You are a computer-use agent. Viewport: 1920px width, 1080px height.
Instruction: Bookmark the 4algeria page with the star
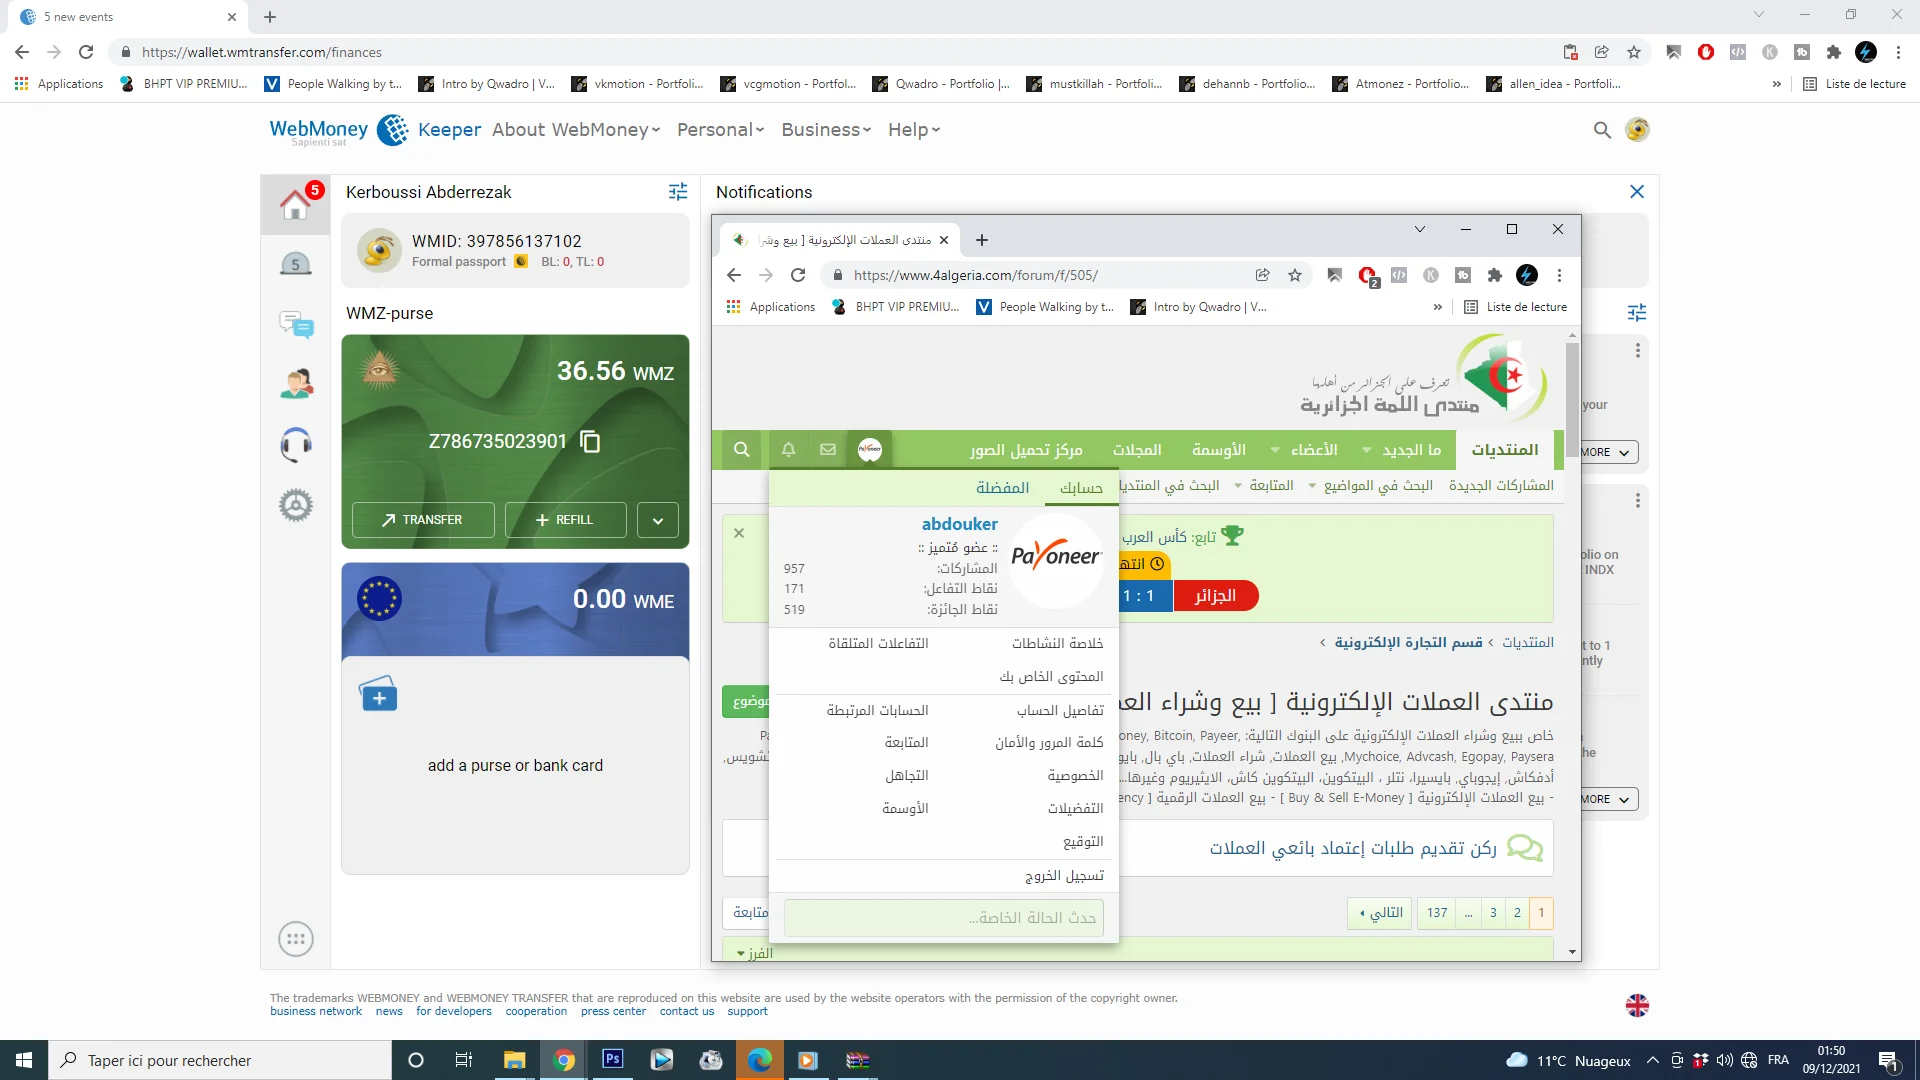pyautogui.click(x=1295, y=275)
